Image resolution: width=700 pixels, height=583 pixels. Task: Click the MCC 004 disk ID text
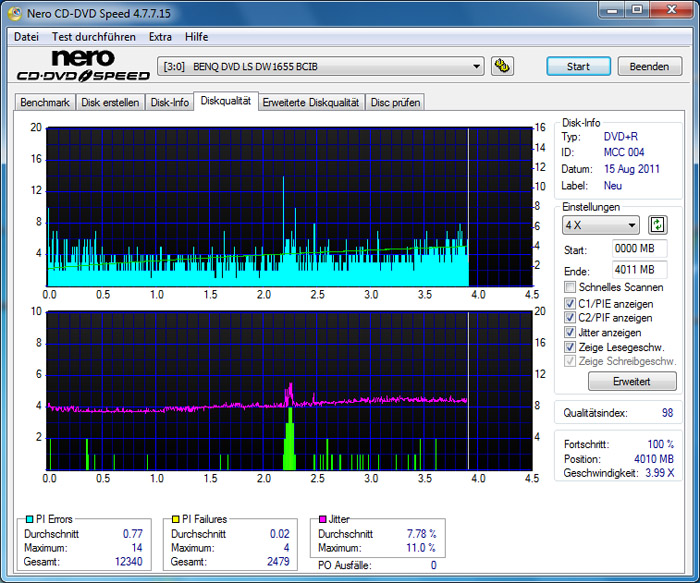tap(624, 152)
